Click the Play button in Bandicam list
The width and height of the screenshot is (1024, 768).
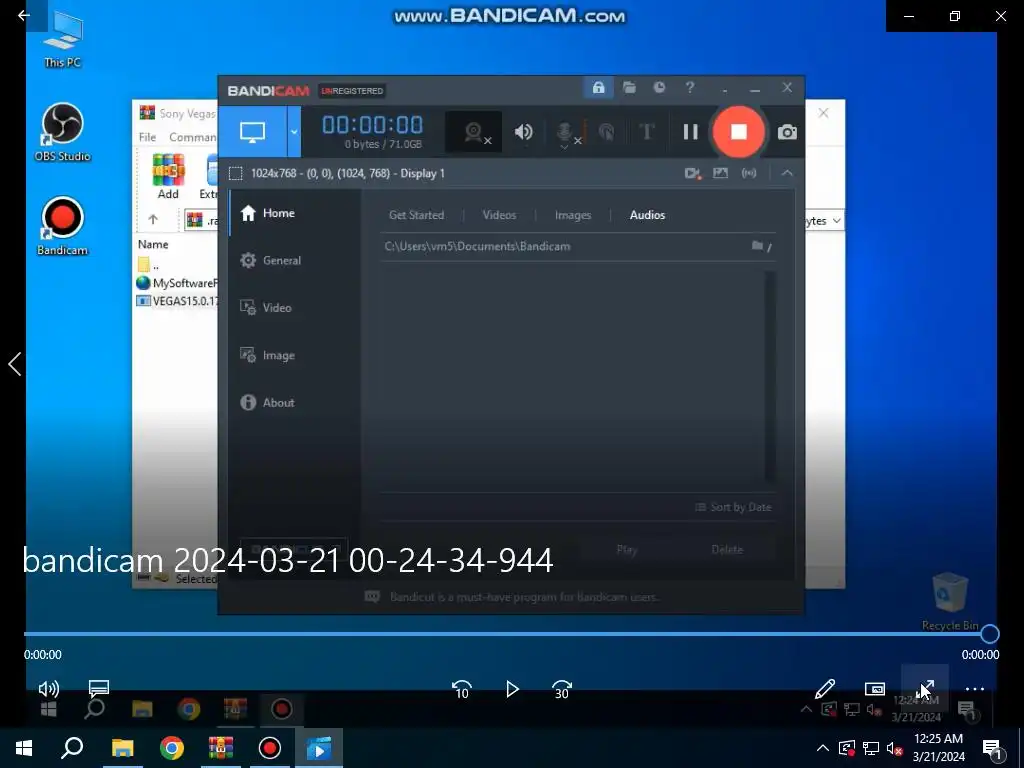[626, 549]
